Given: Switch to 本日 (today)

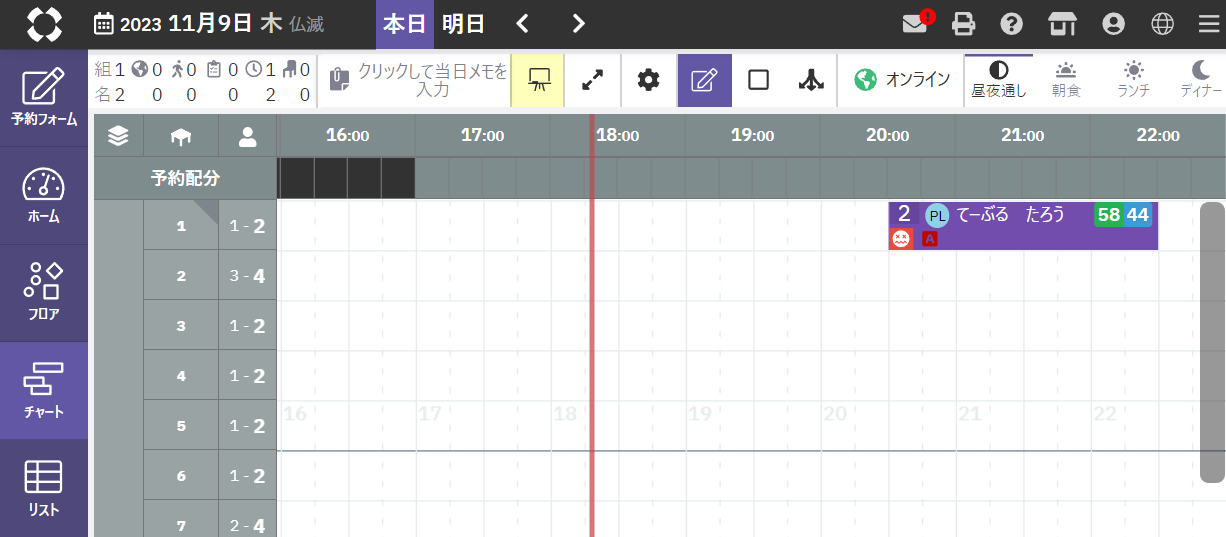Looking at the screenshot, I should (405, 24).
